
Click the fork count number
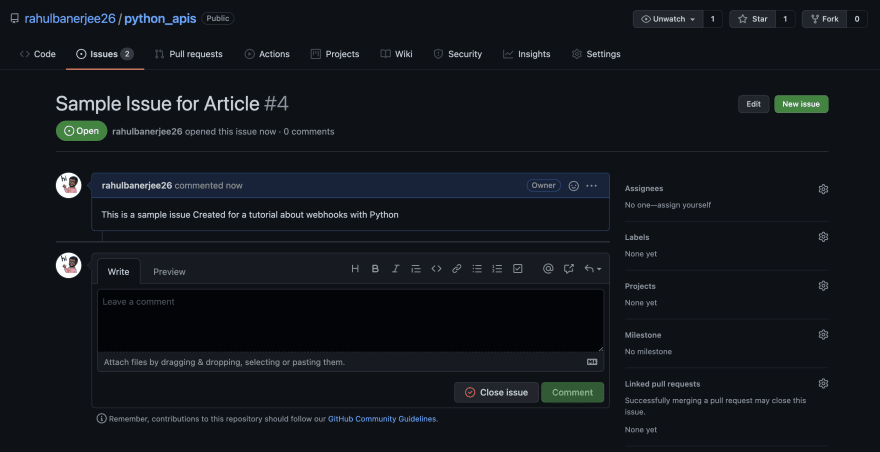click(857, 19)
